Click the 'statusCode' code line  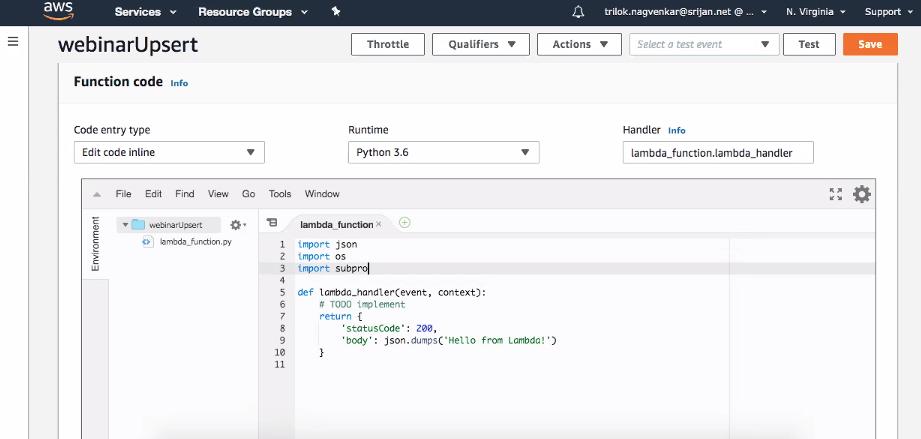(389, 329)
